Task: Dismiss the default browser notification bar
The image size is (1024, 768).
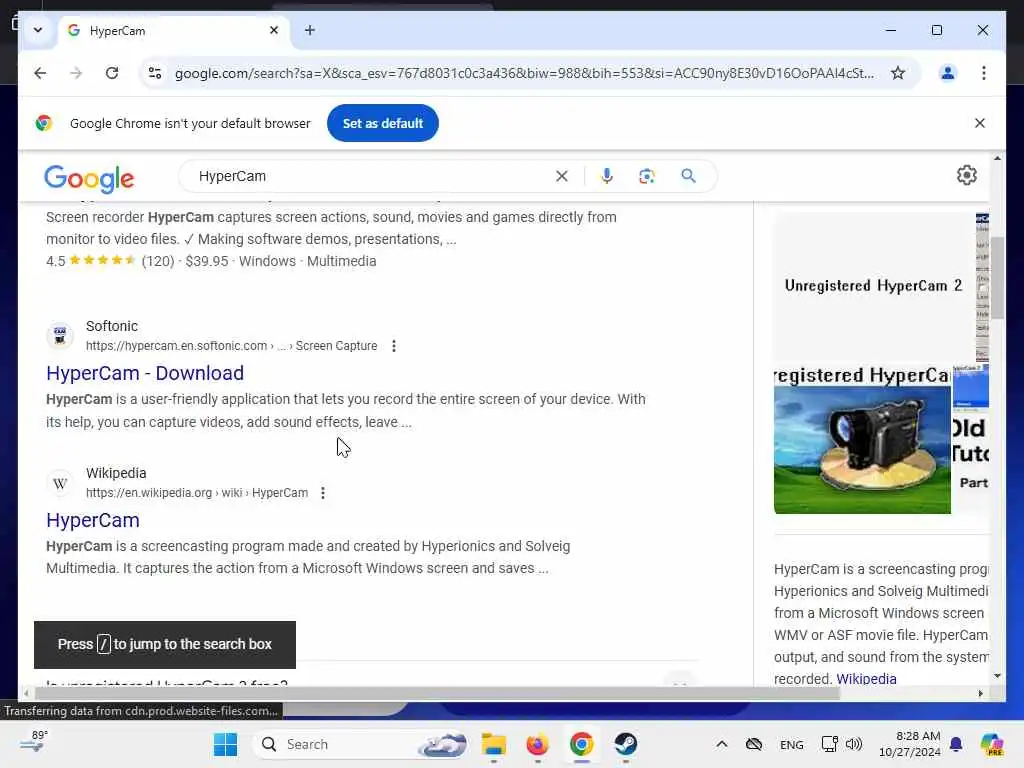Action: pos(980,123)
